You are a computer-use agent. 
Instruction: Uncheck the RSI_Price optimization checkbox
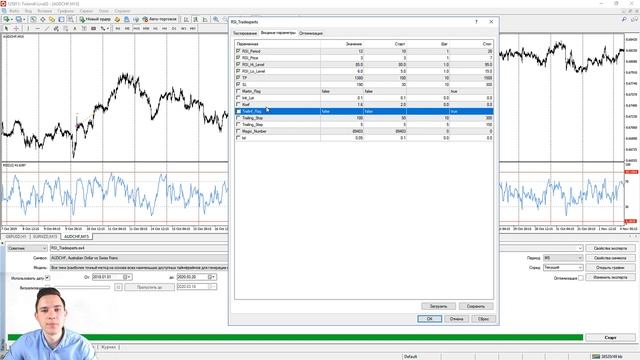238,58
